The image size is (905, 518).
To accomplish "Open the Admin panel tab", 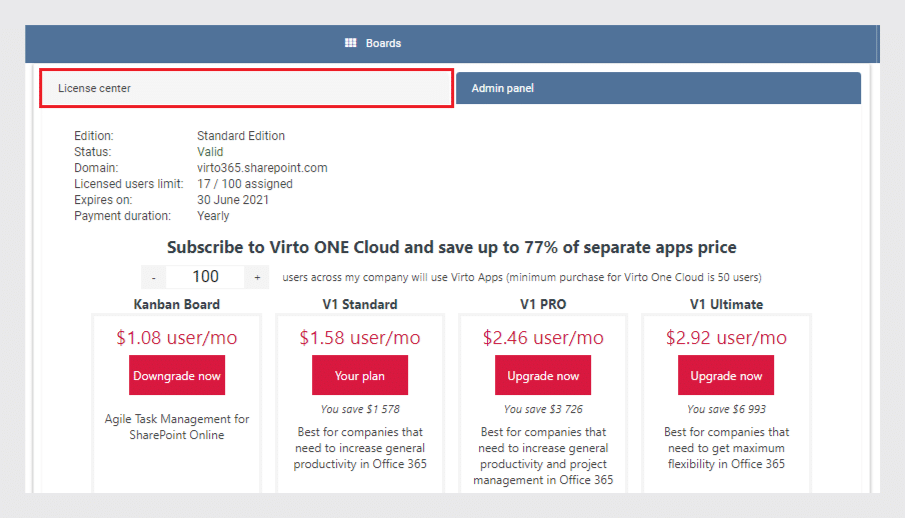I will pyautogui.click(x=658, y=88).
